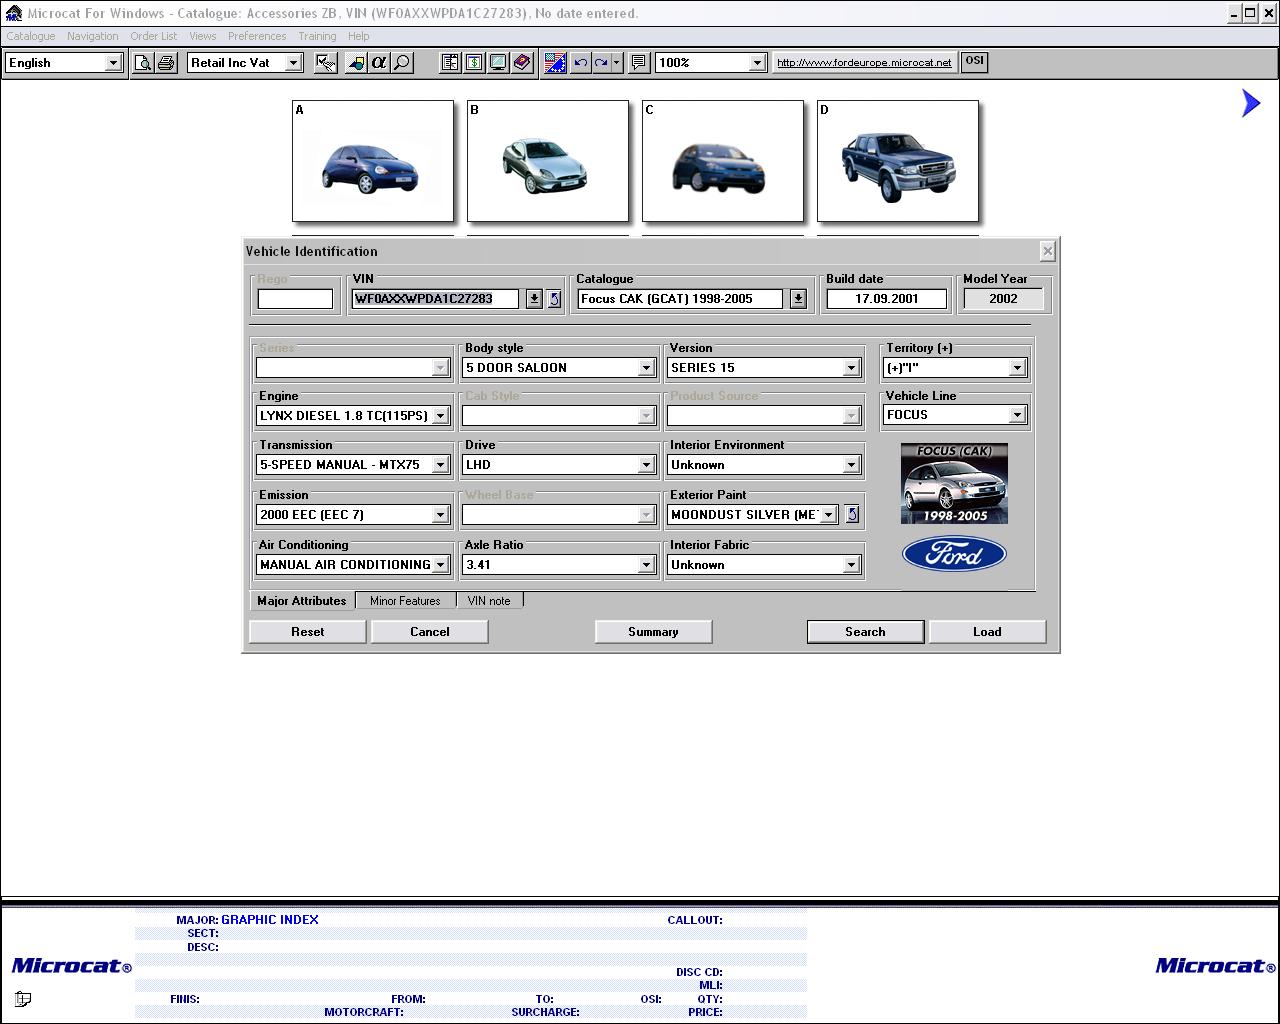This screenshot has width=1280, height=1024.
Task: Expand the Engine dropdown
Action: point(440,416)
